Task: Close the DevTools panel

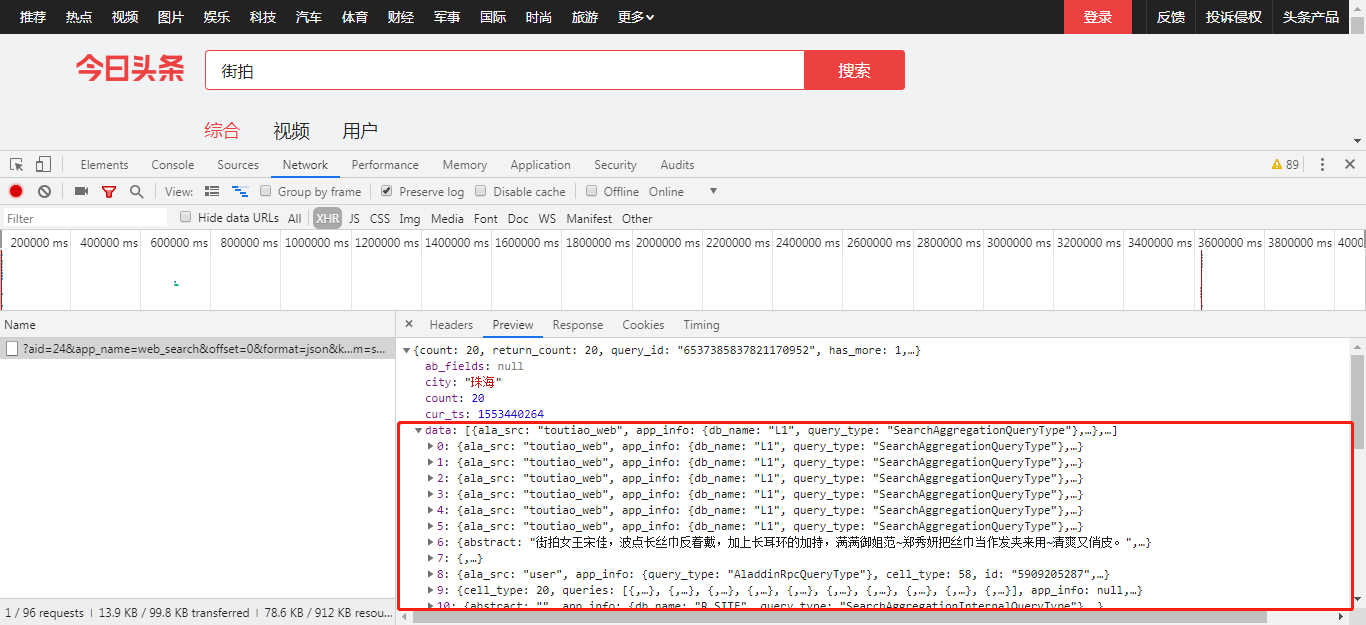Action: (x=1349, y=164)
